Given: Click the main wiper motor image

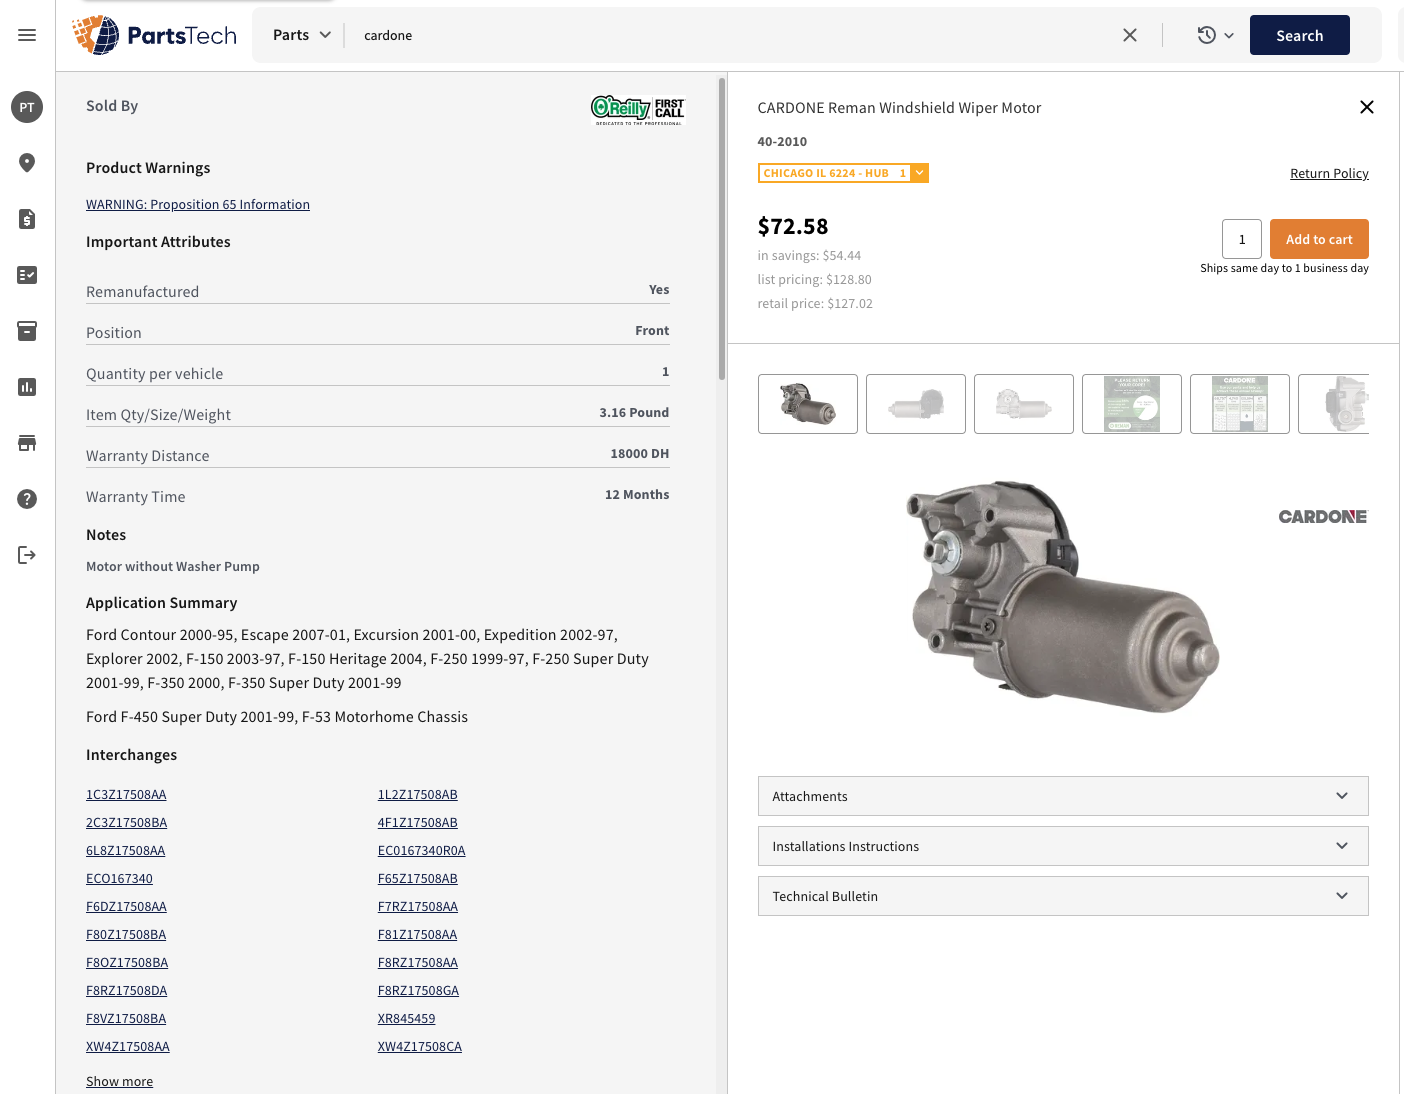Looking at the screenshot, I should point(1063,597).
